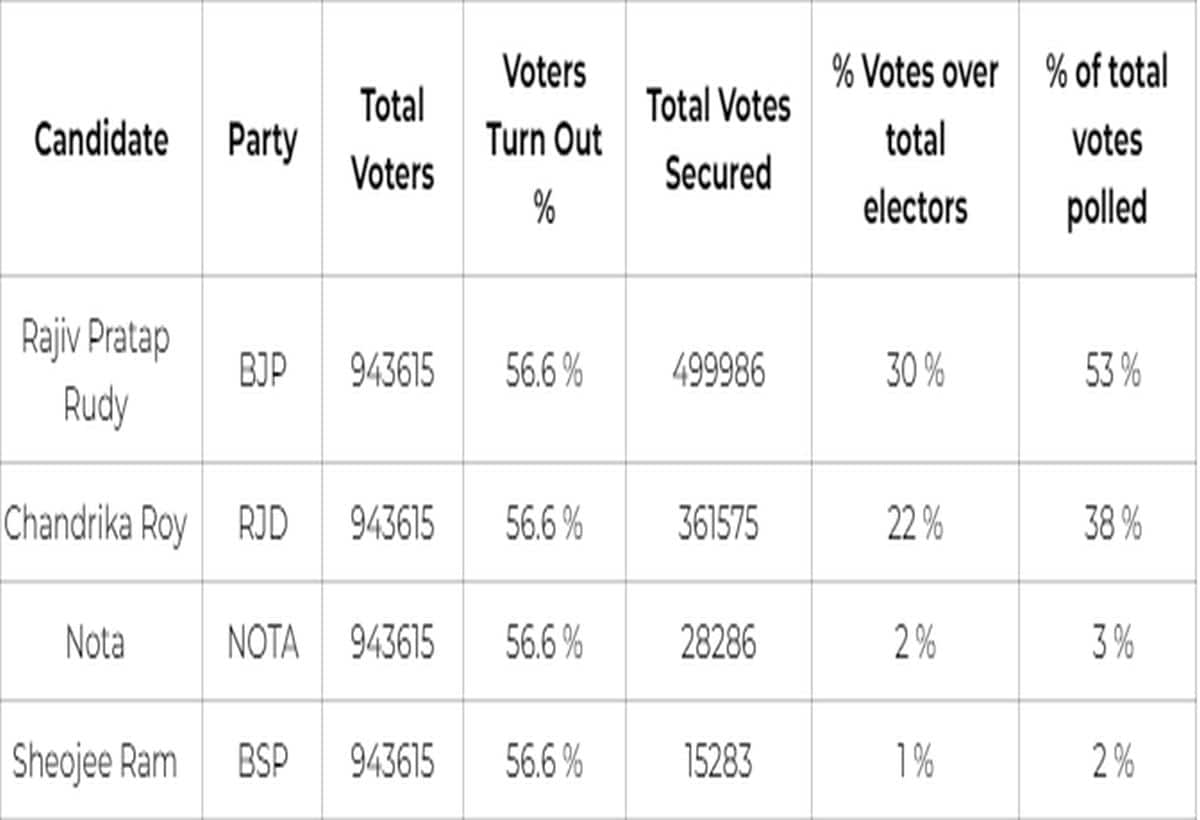
Task: Click % Votes over total electors header
Action: (x=915, y=139)
